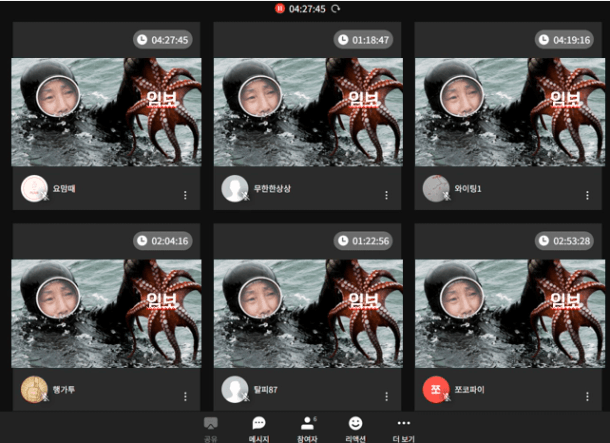Click 무한한상상 profile avatar
This screenshot has height=443, width=610.
235,188
